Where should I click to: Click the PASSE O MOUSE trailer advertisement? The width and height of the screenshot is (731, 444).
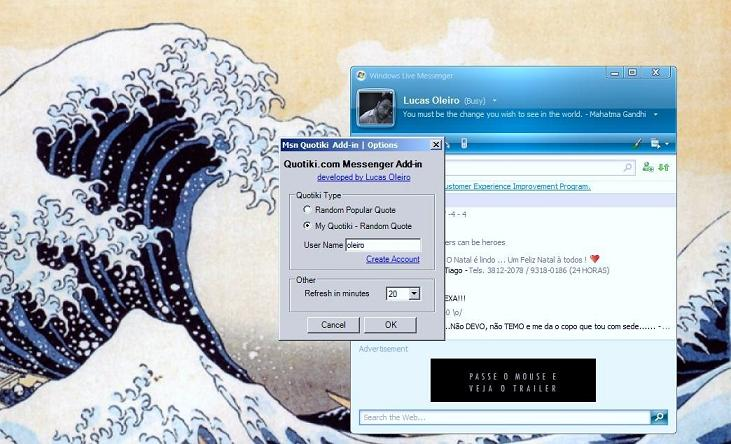(x=513, y=380)
